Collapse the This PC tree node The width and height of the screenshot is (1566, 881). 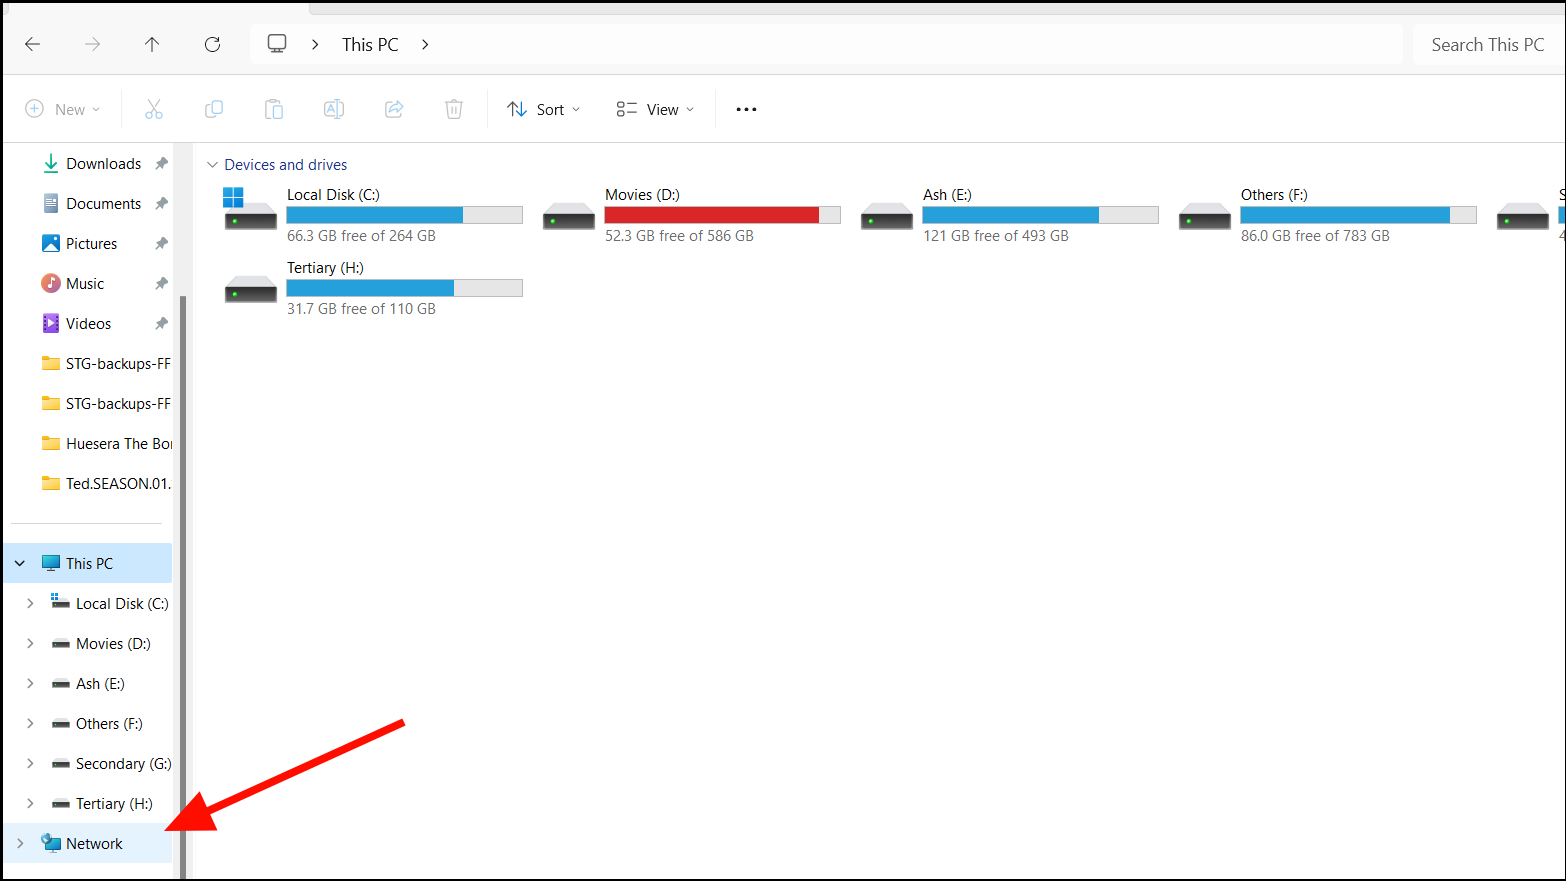tap(20, 563)
